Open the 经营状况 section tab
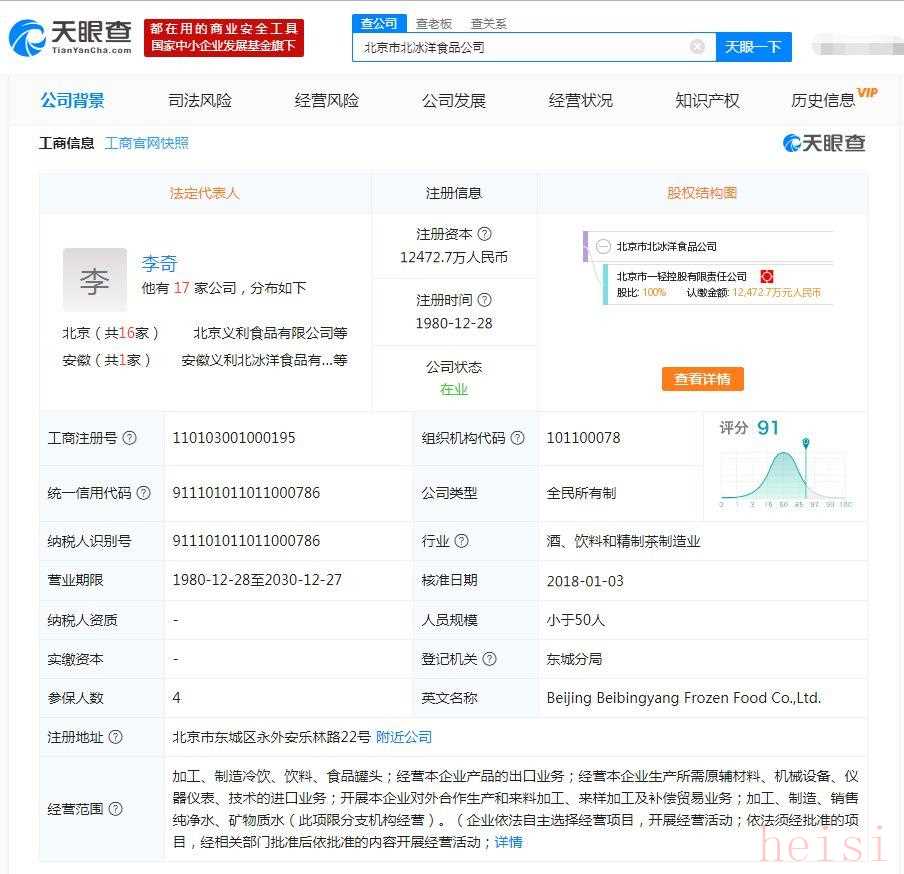The width and height of the screenshot is (904, 874). point(581,100)
